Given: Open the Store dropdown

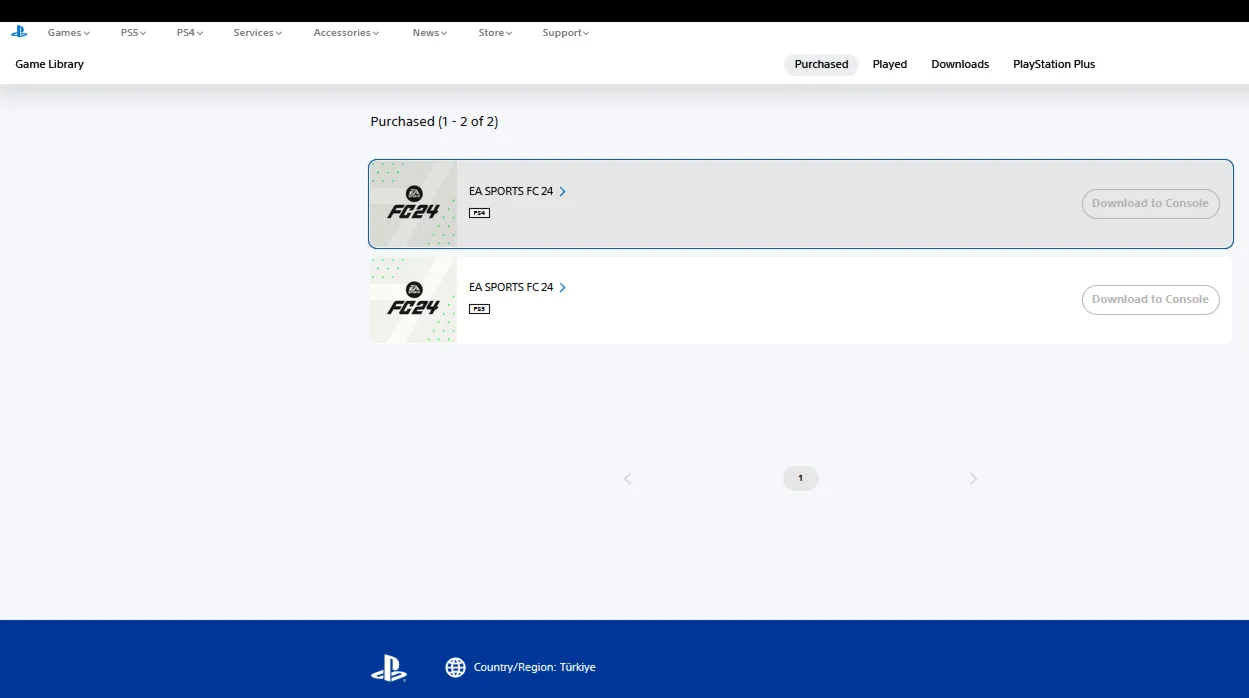Looking at the screenshot, I should tap(495, 33).
